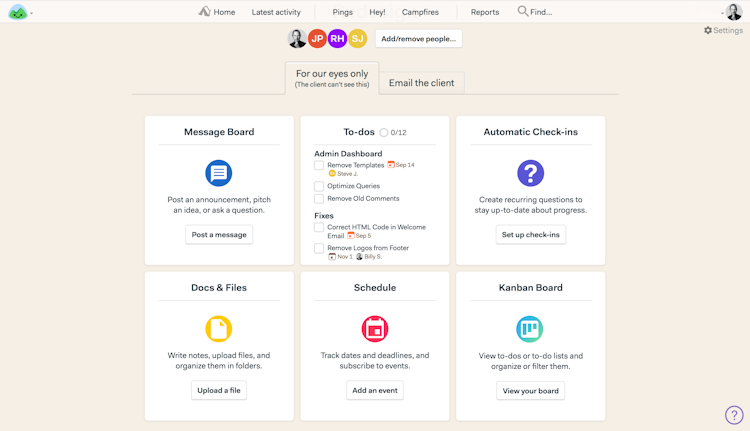The width and height of the screenshot is (750, 431).
Task: Click the Basecamp logo
Action: [x=17, y=12]
